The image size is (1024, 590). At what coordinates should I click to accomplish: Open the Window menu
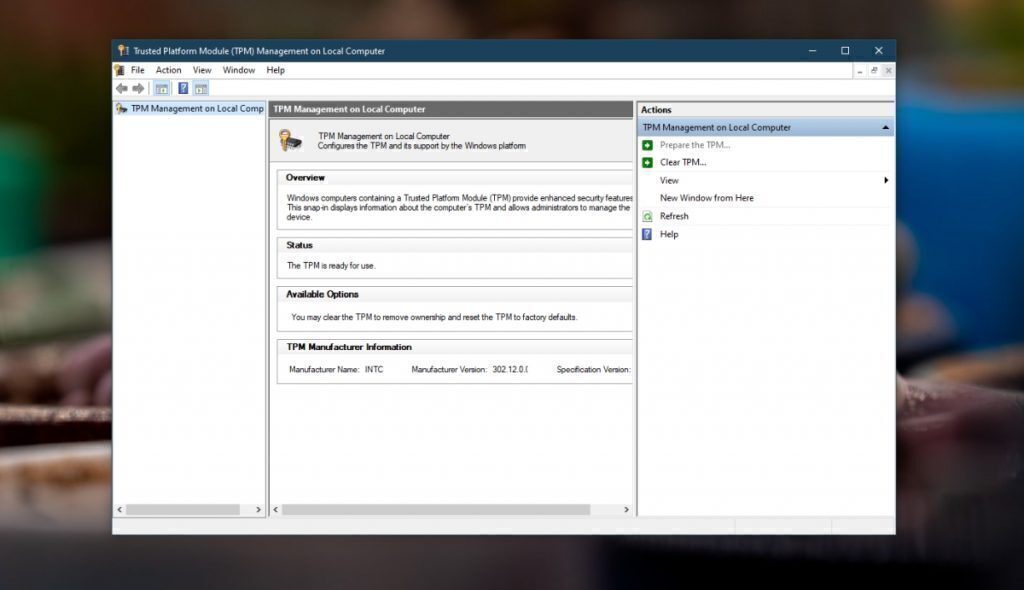[238, 70]
